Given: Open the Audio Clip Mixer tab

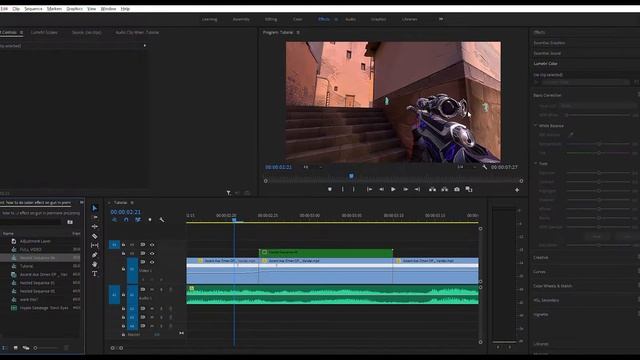Looking at the screenshot, I should tap(137, 32).
